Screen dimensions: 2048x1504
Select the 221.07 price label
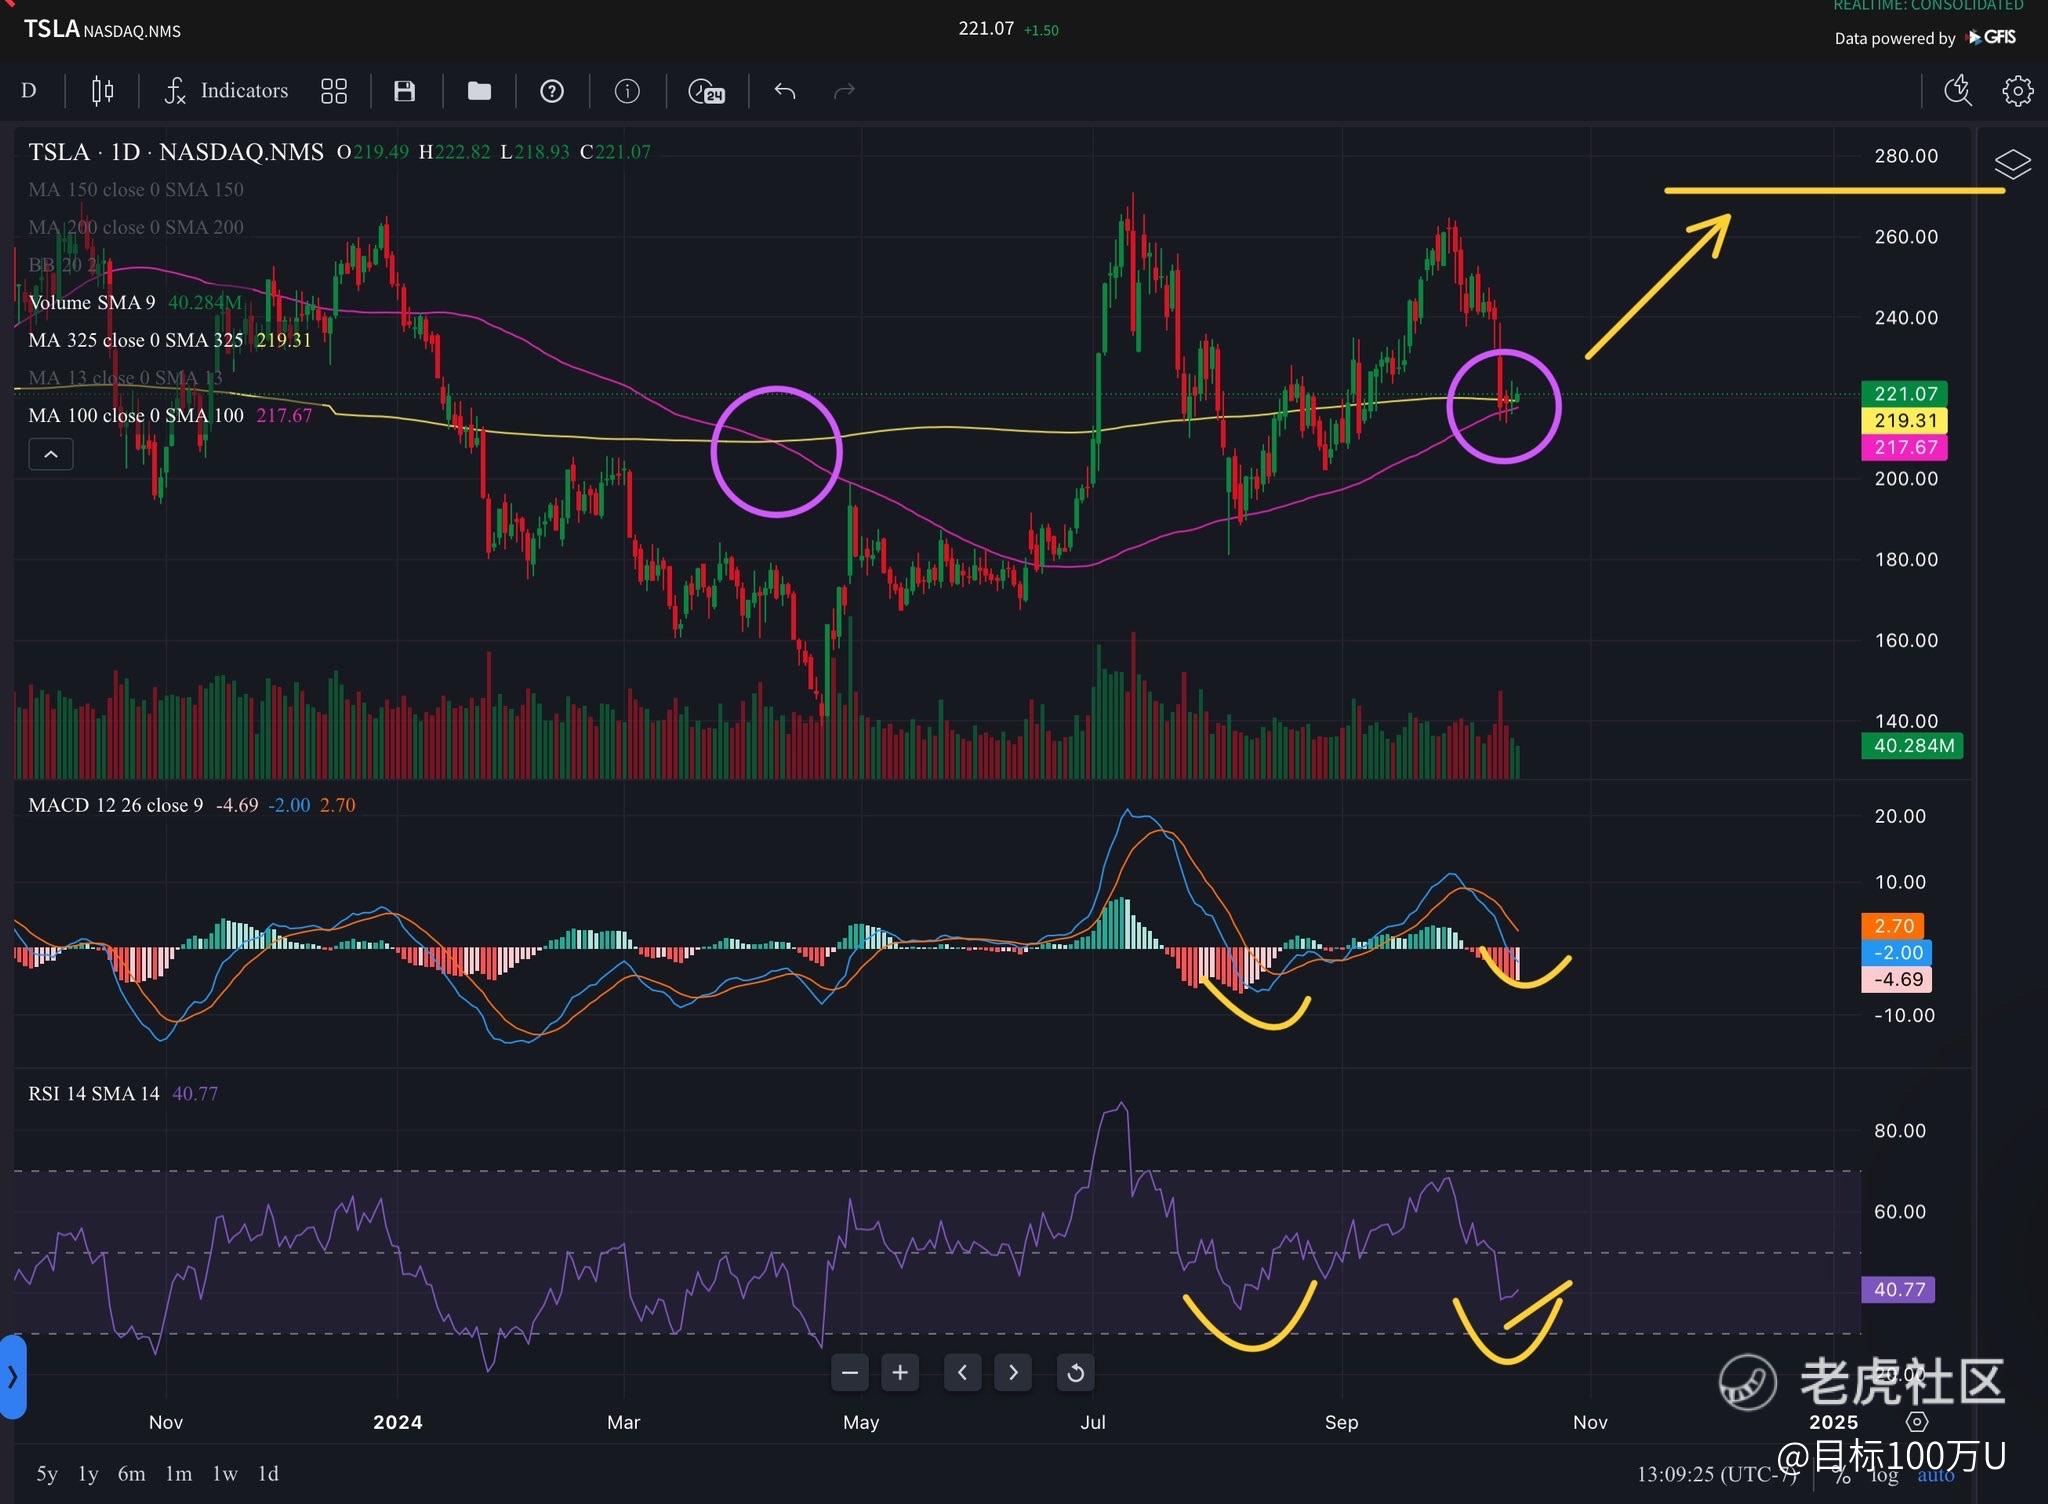(1906, 394)
